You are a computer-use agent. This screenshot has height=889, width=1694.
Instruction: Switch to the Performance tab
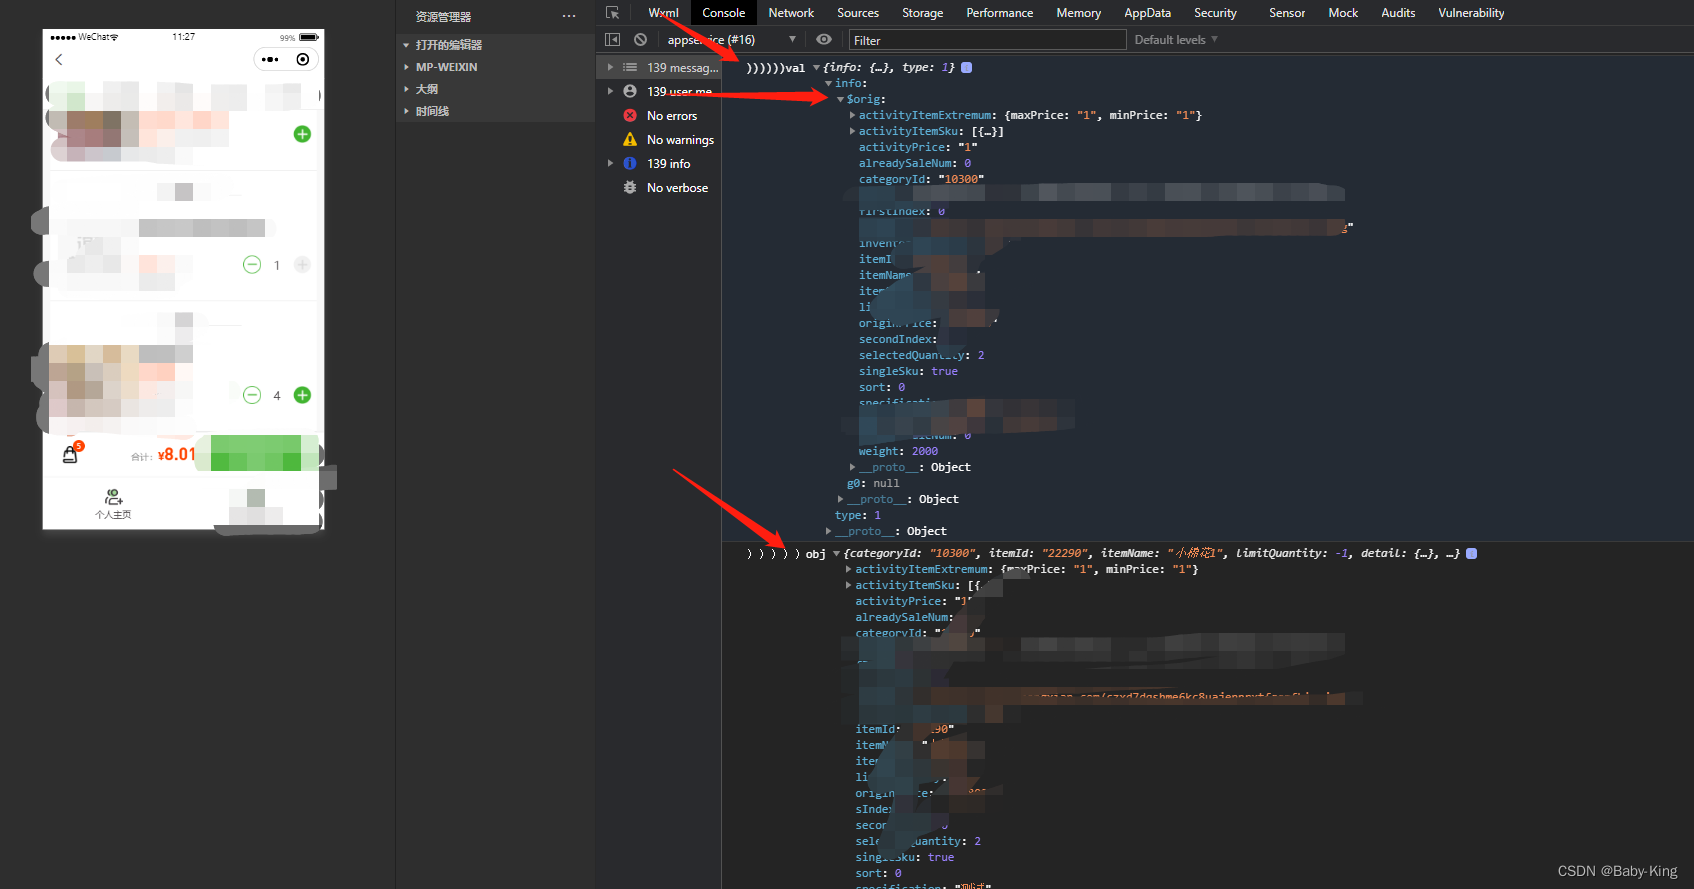[x=999, y=13]
